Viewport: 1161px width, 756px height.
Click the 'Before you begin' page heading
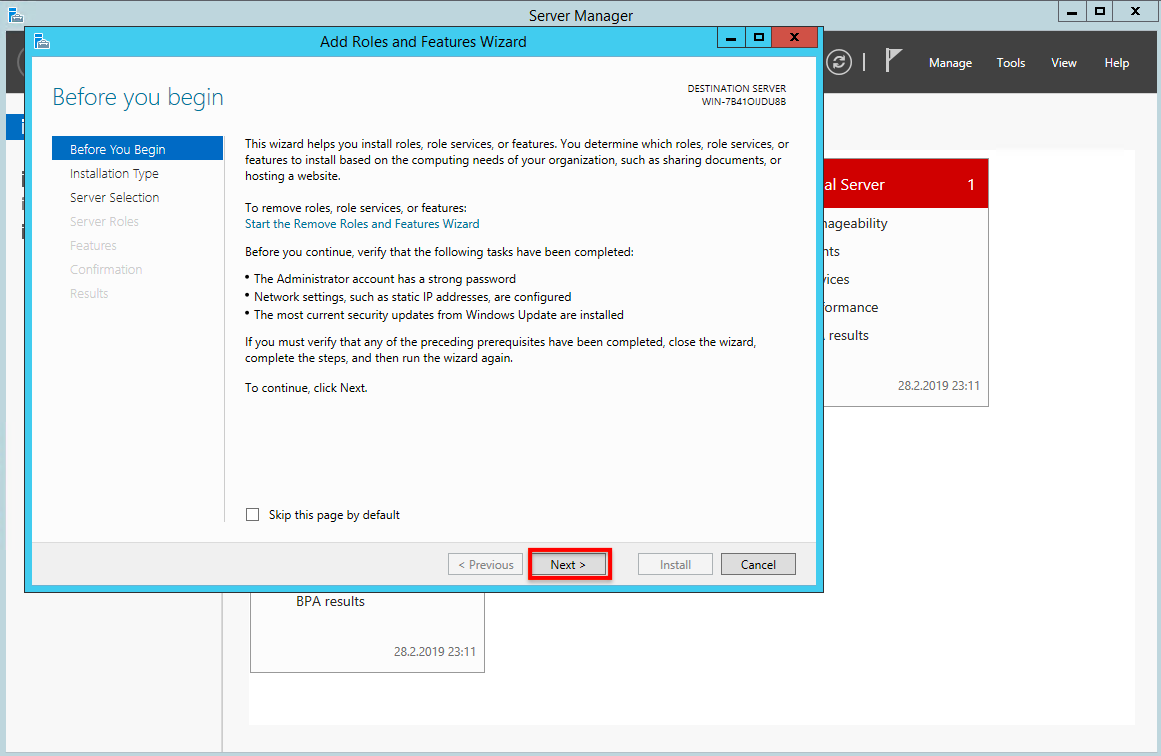[x=138, y=97]
